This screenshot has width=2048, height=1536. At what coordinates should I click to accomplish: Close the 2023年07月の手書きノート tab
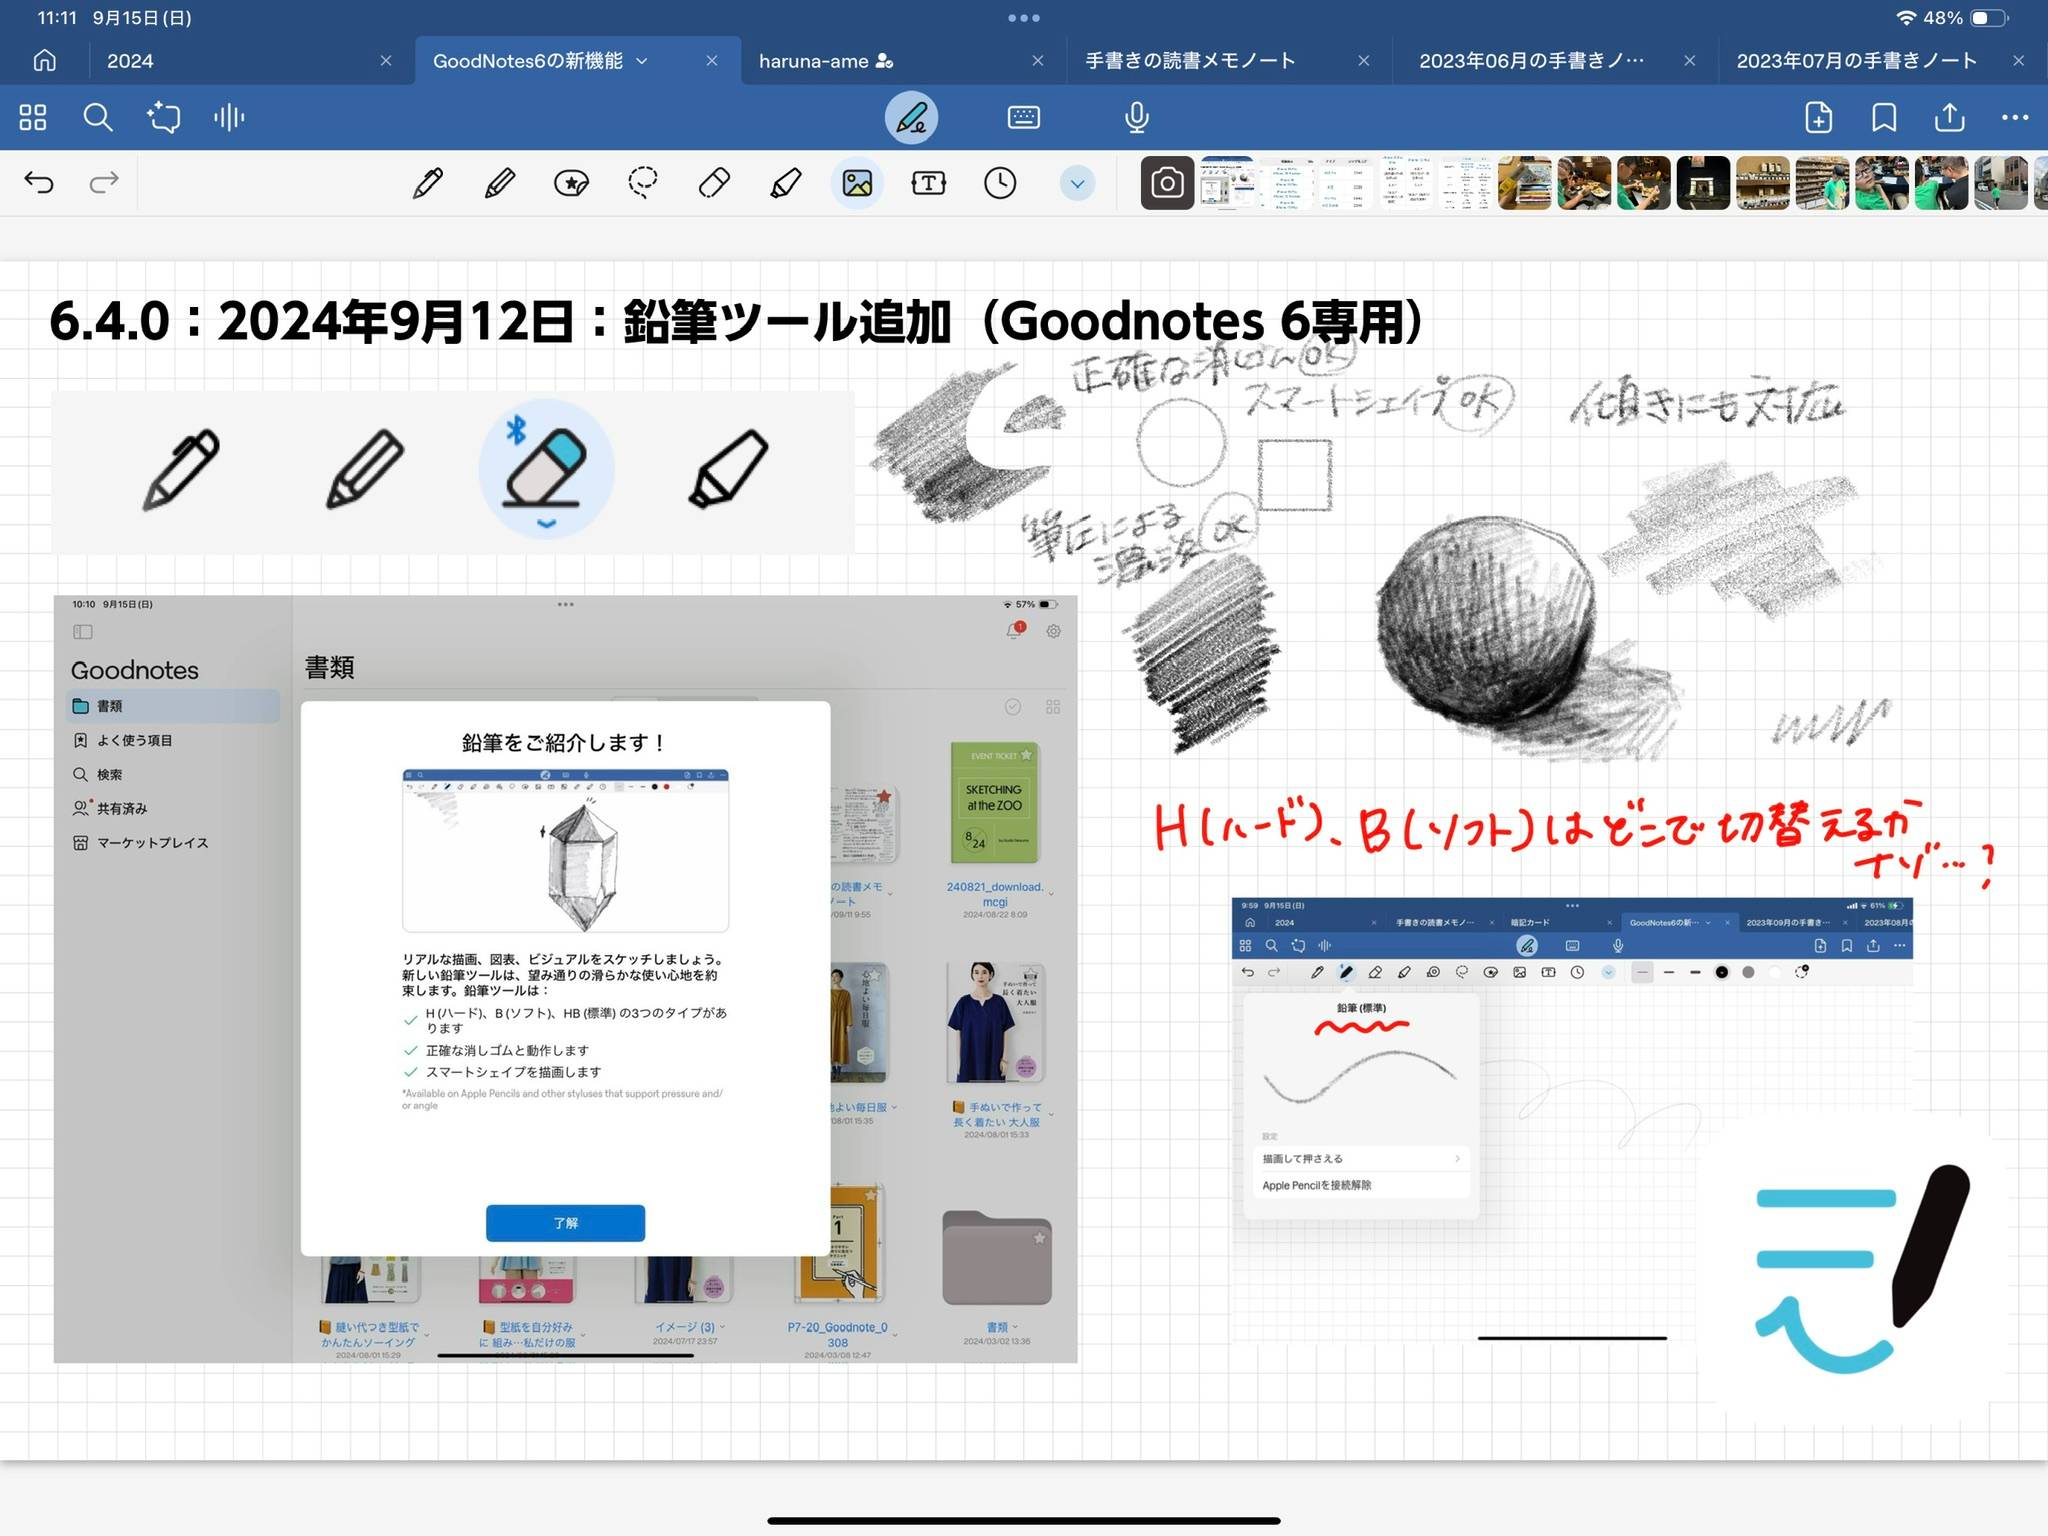tap(2019, 61)
